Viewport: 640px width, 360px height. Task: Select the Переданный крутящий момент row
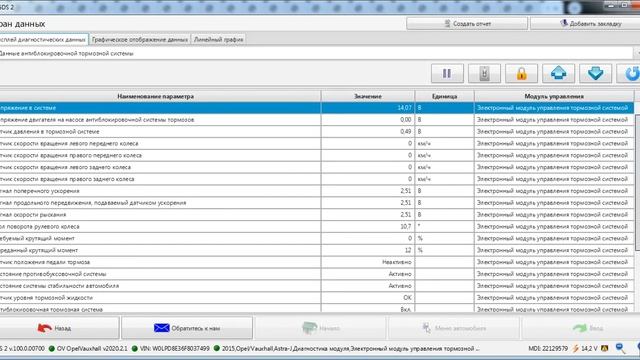317,250
